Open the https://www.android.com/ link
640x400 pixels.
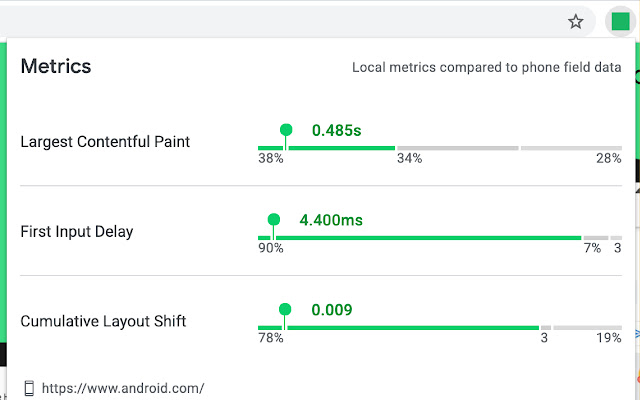coord(123,388)
